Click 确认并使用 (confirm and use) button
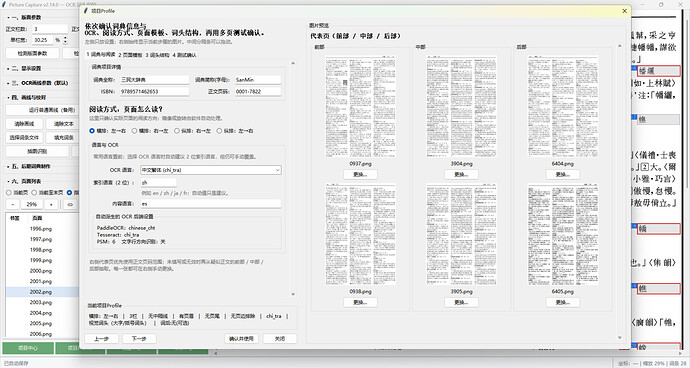Viewport: 690px width, 368px height. point(242,339)
